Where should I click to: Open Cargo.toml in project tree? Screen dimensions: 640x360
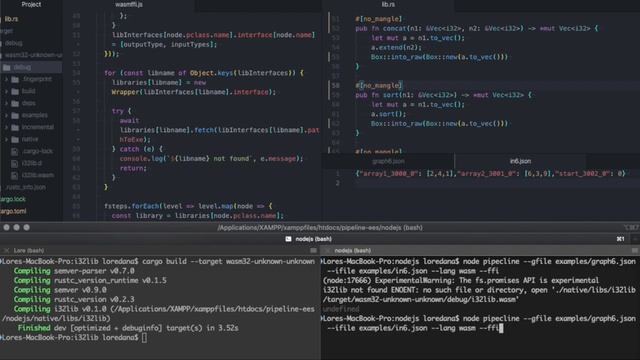[13, 211]
